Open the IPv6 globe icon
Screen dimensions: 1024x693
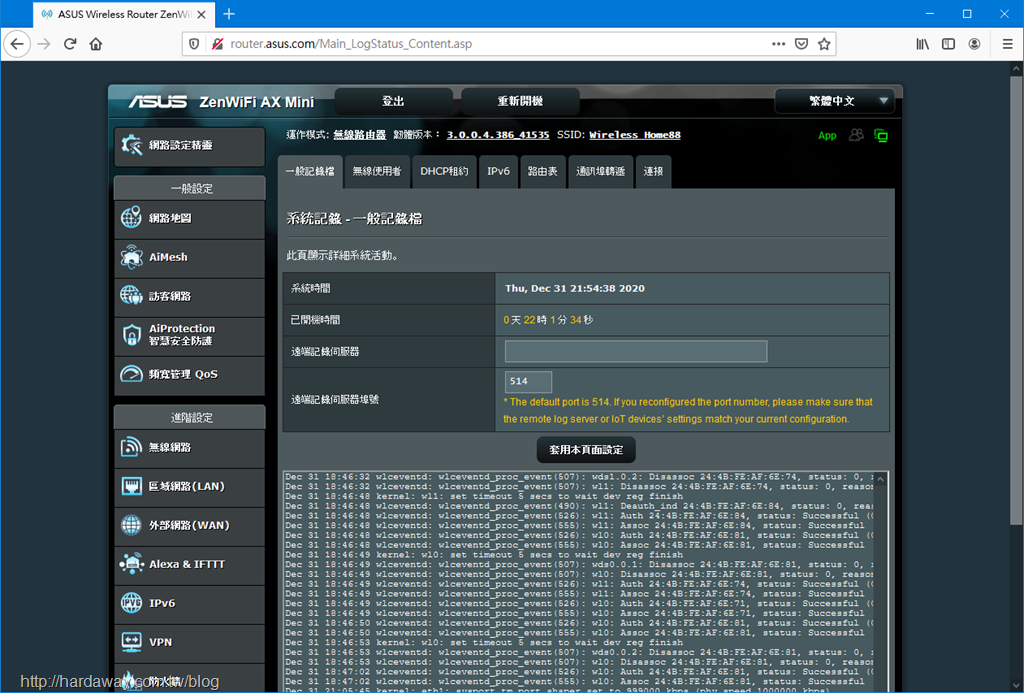tap(131, 603)
